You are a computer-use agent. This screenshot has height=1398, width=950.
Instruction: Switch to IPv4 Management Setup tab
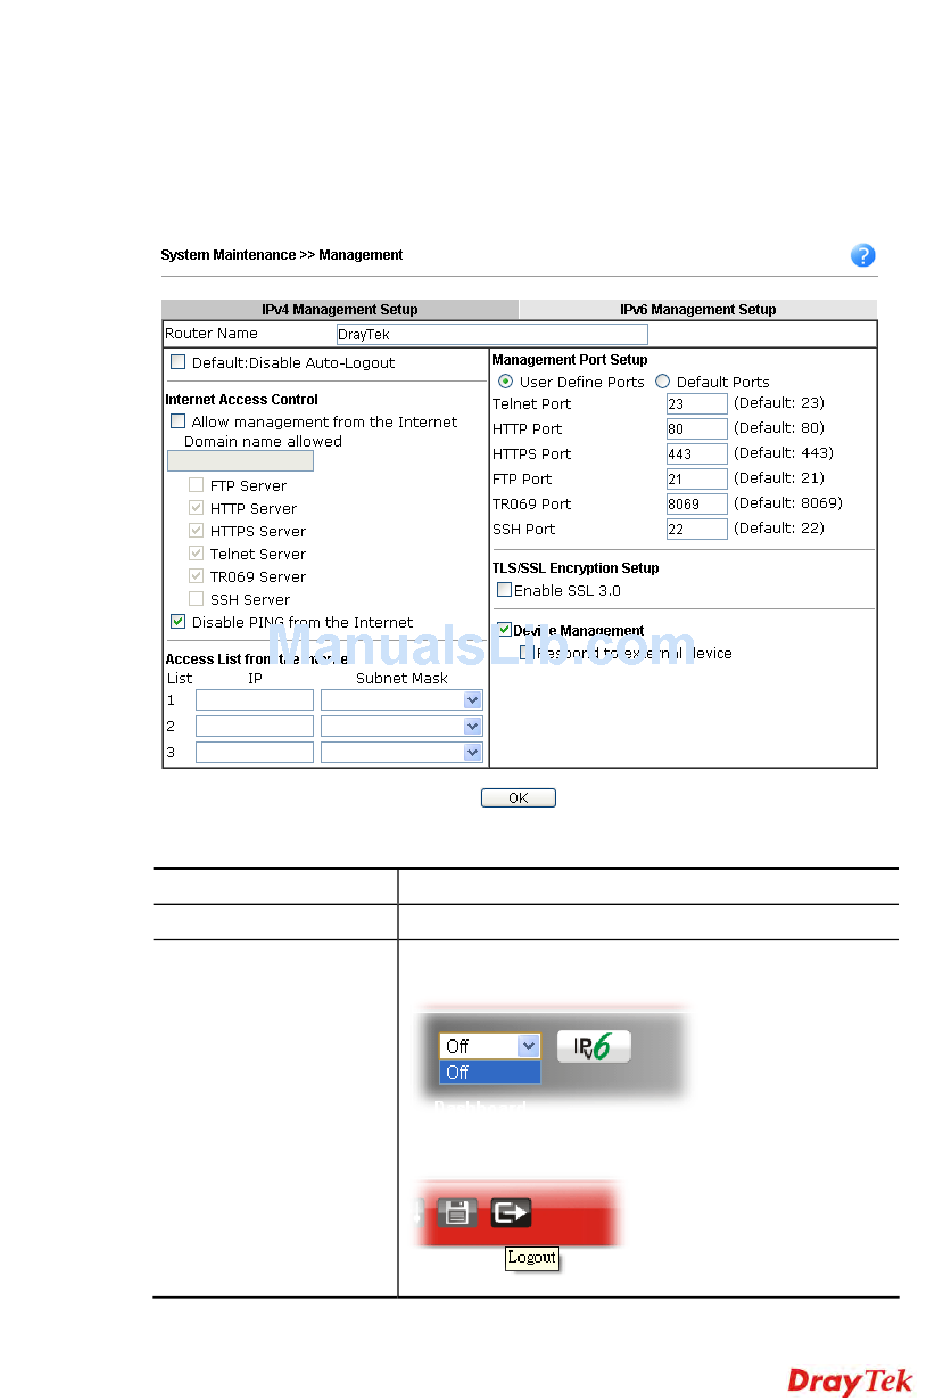pos(340,309)
